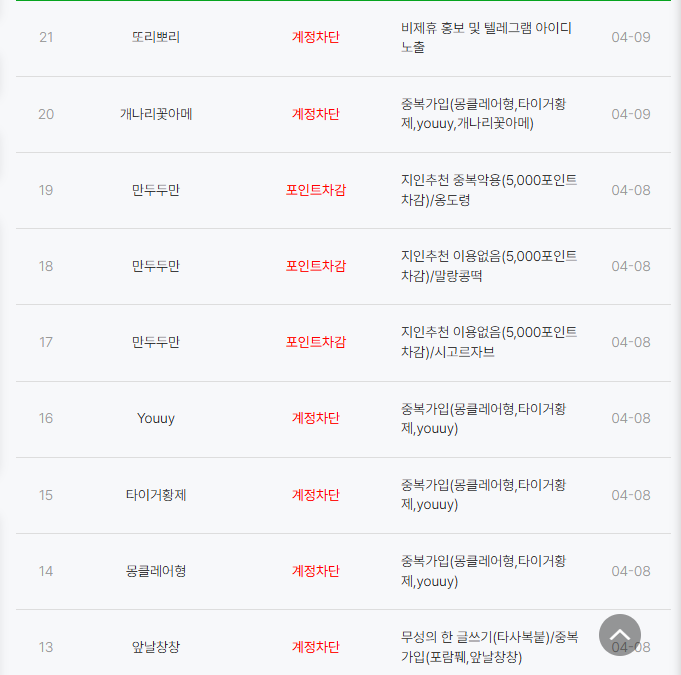Open 앞날창창 user entry

click(155, 647)
